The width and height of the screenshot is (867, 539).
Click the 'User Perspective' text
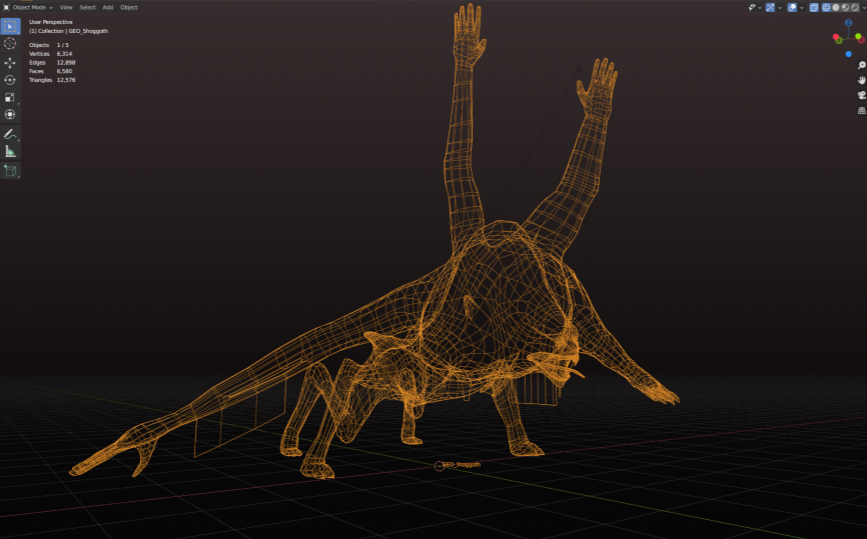(x=51, y=22)
